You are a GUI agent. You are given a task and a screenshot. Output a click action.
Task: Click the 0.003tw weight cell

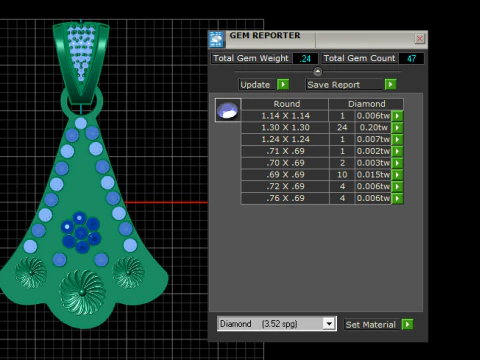tap(373, 163)
